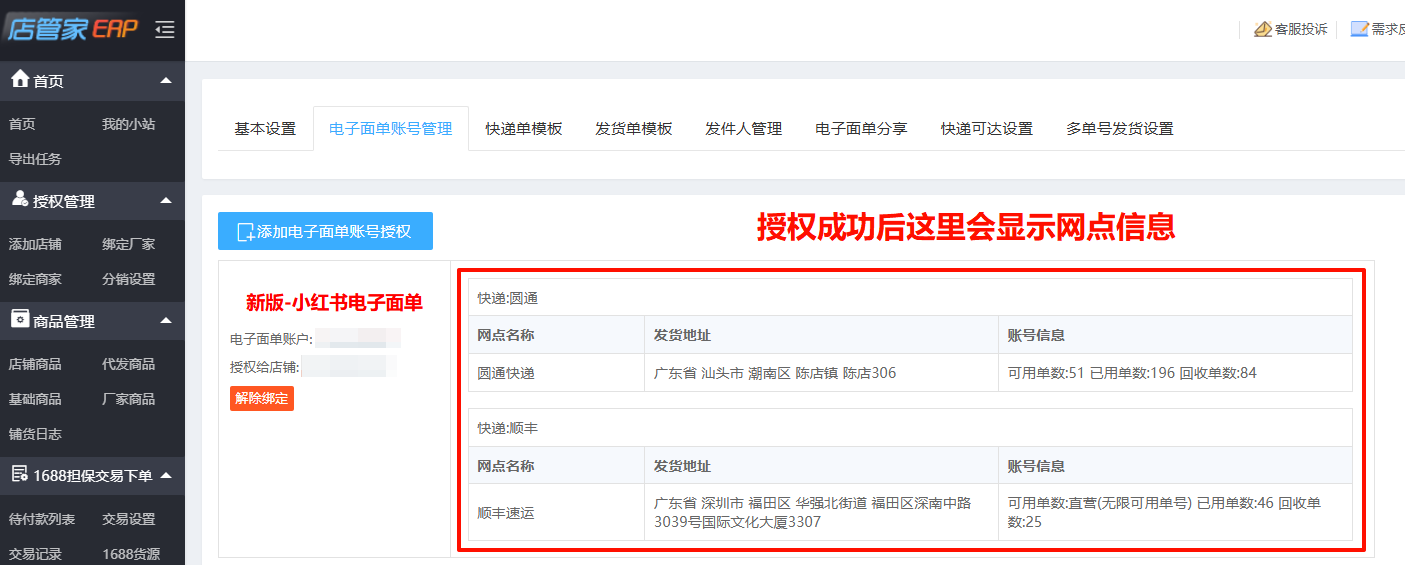Click the 店管家ERP logo
This screenshot has height=565, width=1405.
pos(72,29)
